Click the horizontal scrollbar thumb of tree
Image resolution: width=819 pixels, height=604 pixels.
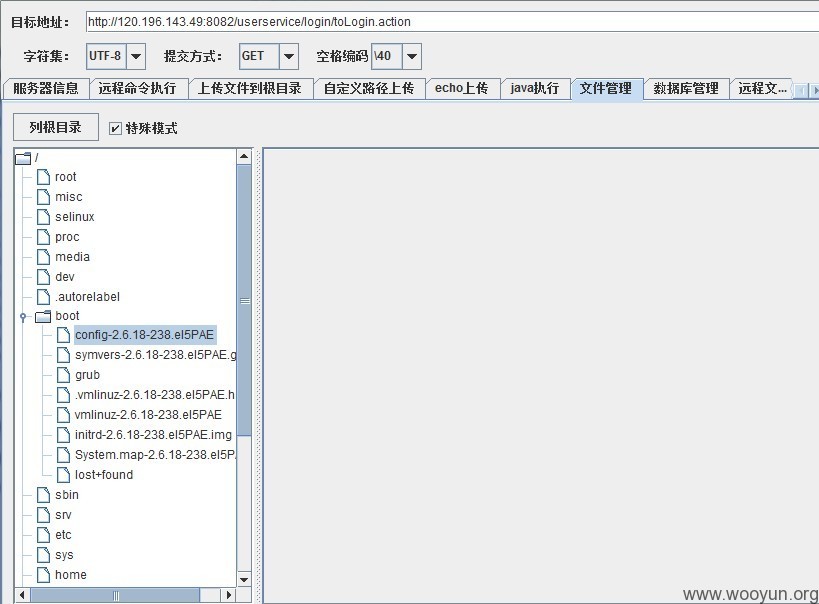click(115, 595)
